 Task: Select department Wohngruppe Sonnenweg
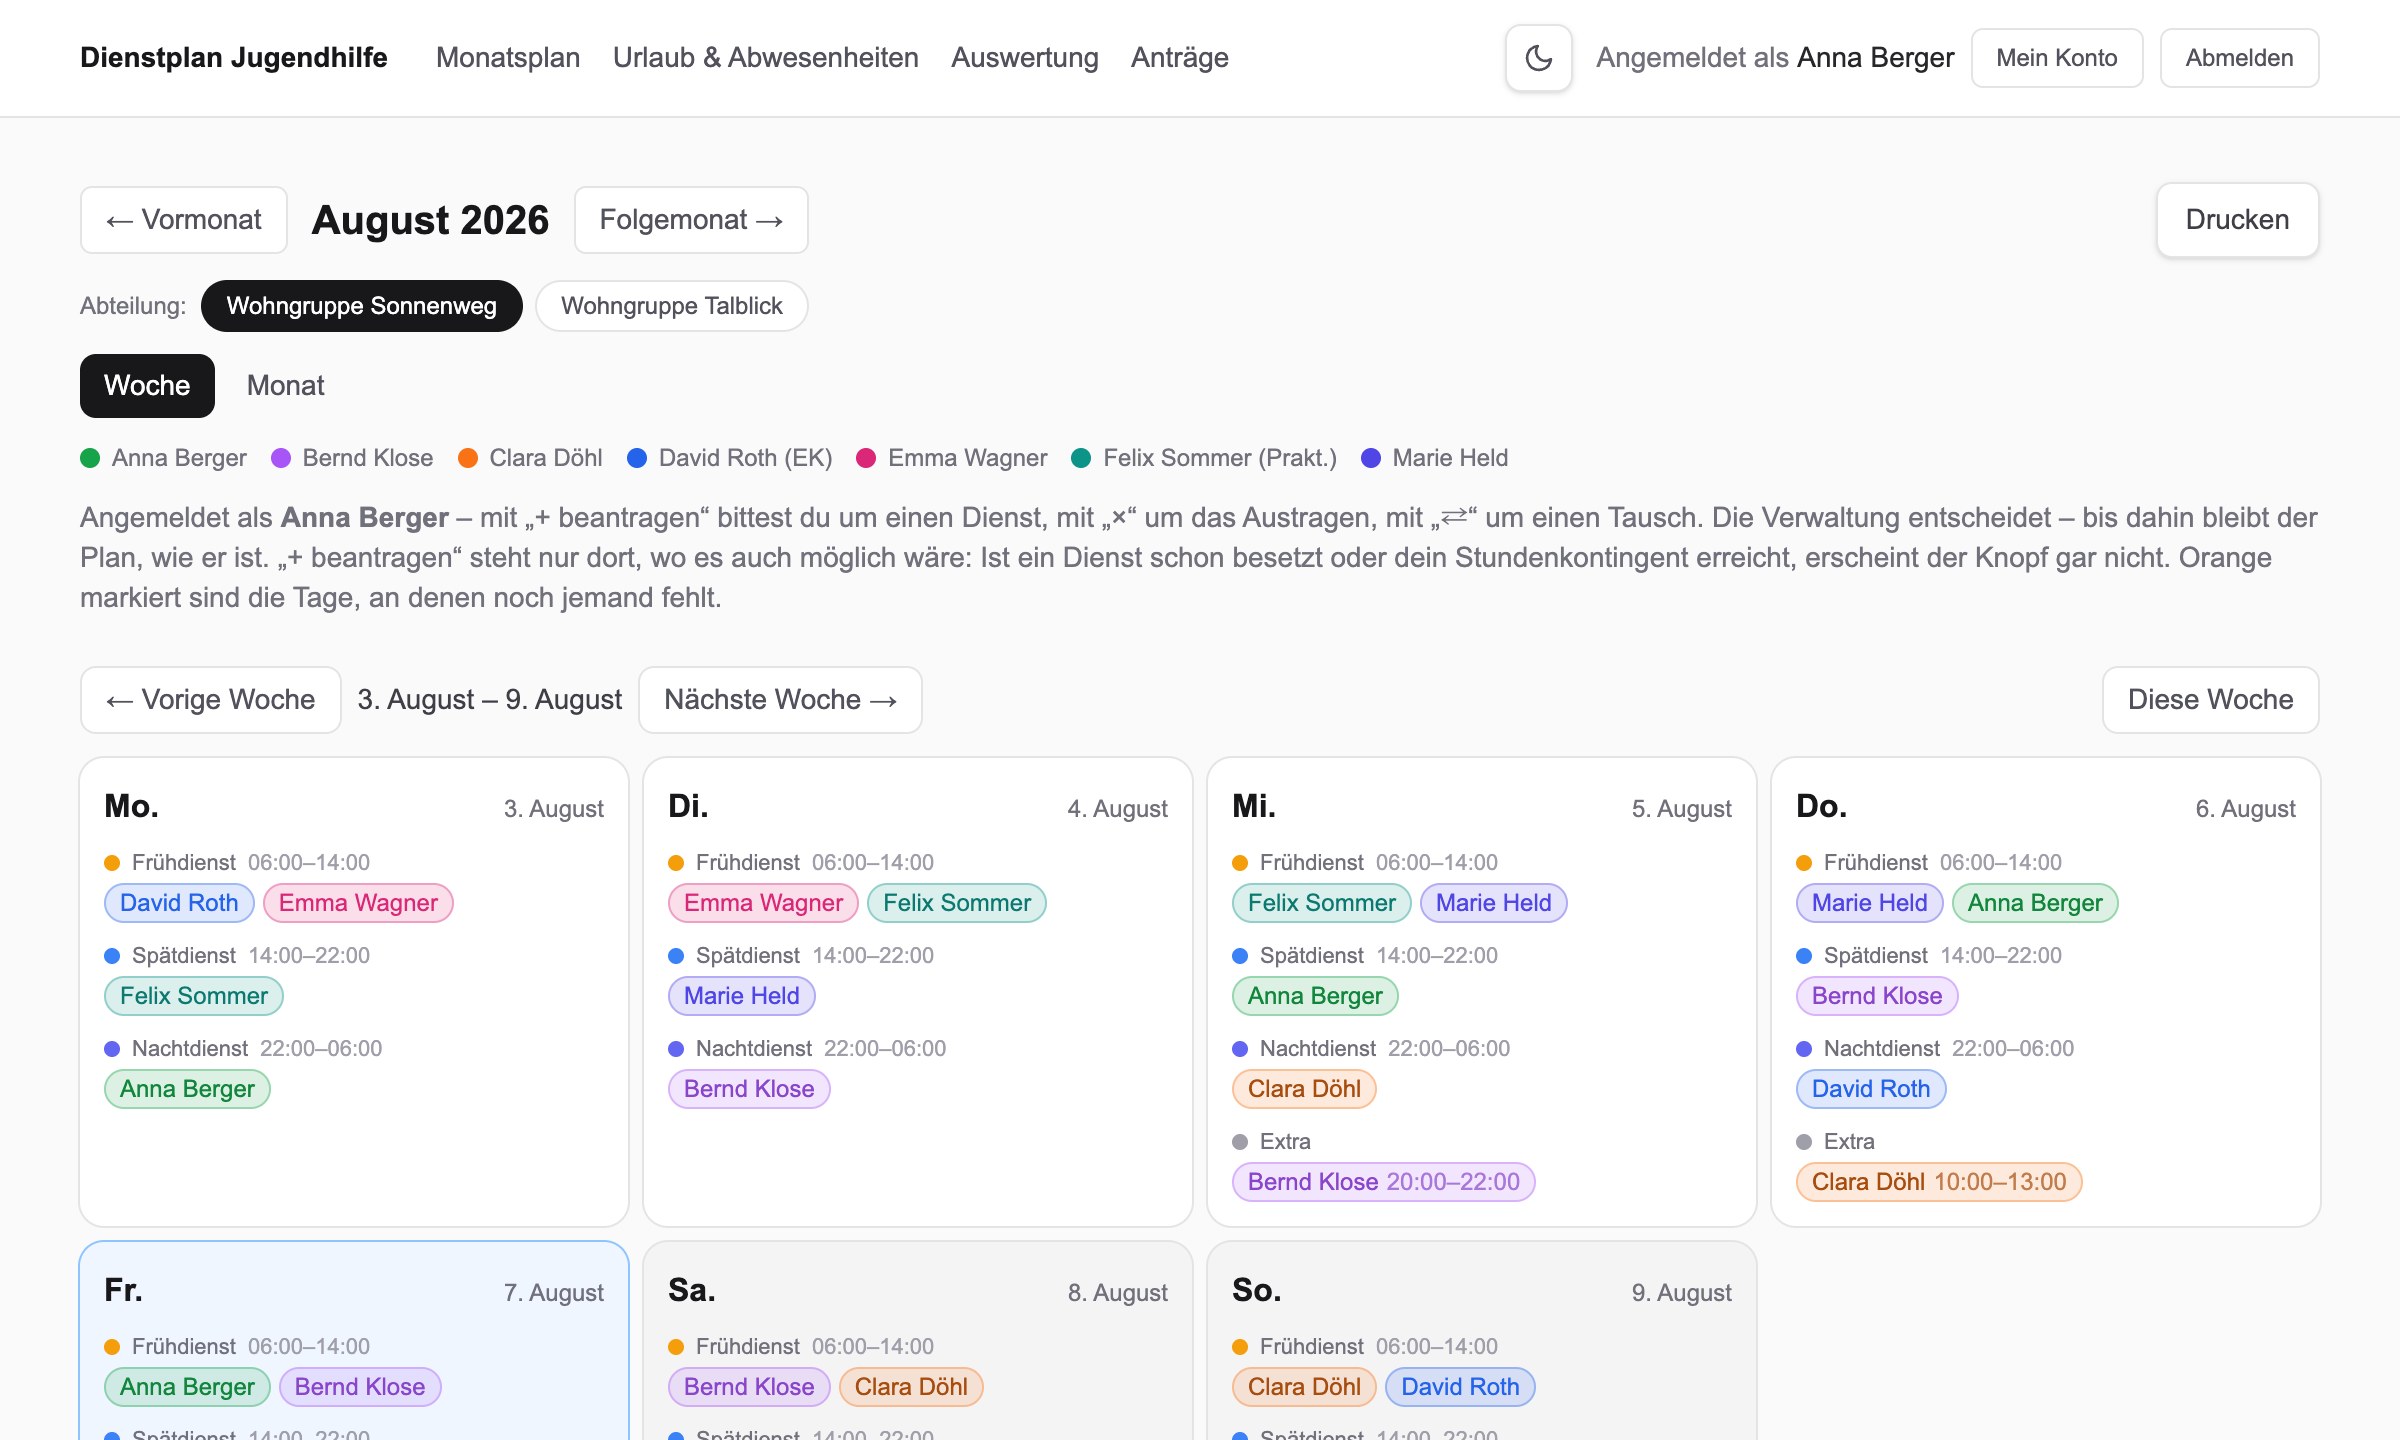tap(361, 306)
